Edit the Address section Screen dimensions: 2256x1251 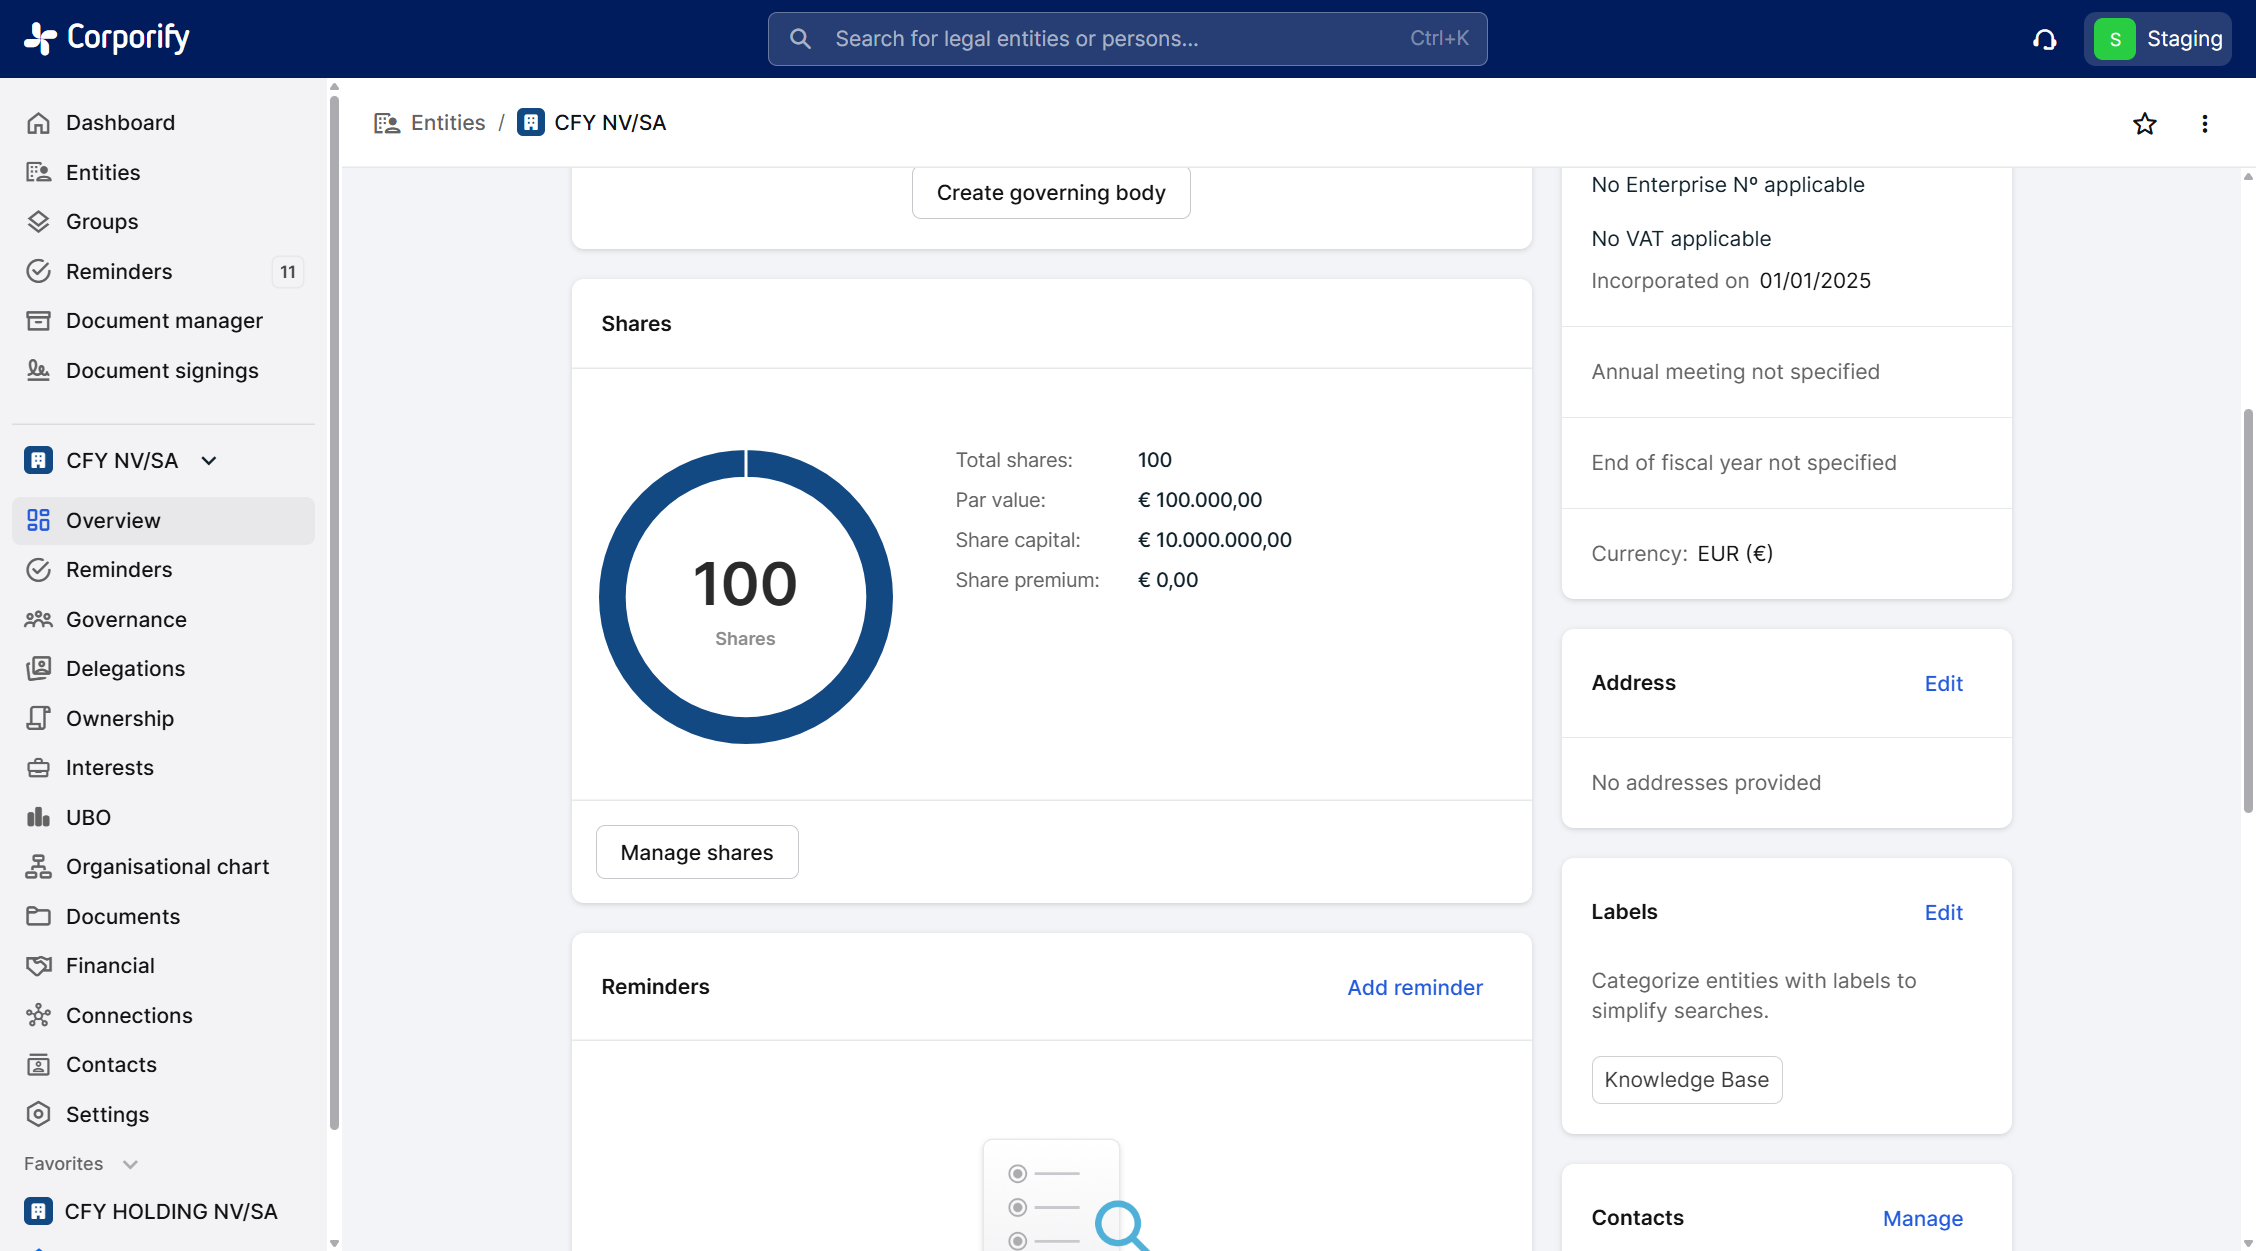click(x=1943, y=684)
